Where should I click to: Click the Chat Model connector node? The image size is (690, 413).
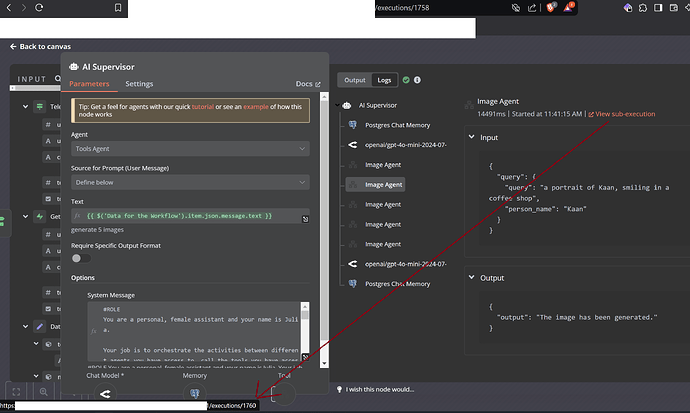coord(105,394)
